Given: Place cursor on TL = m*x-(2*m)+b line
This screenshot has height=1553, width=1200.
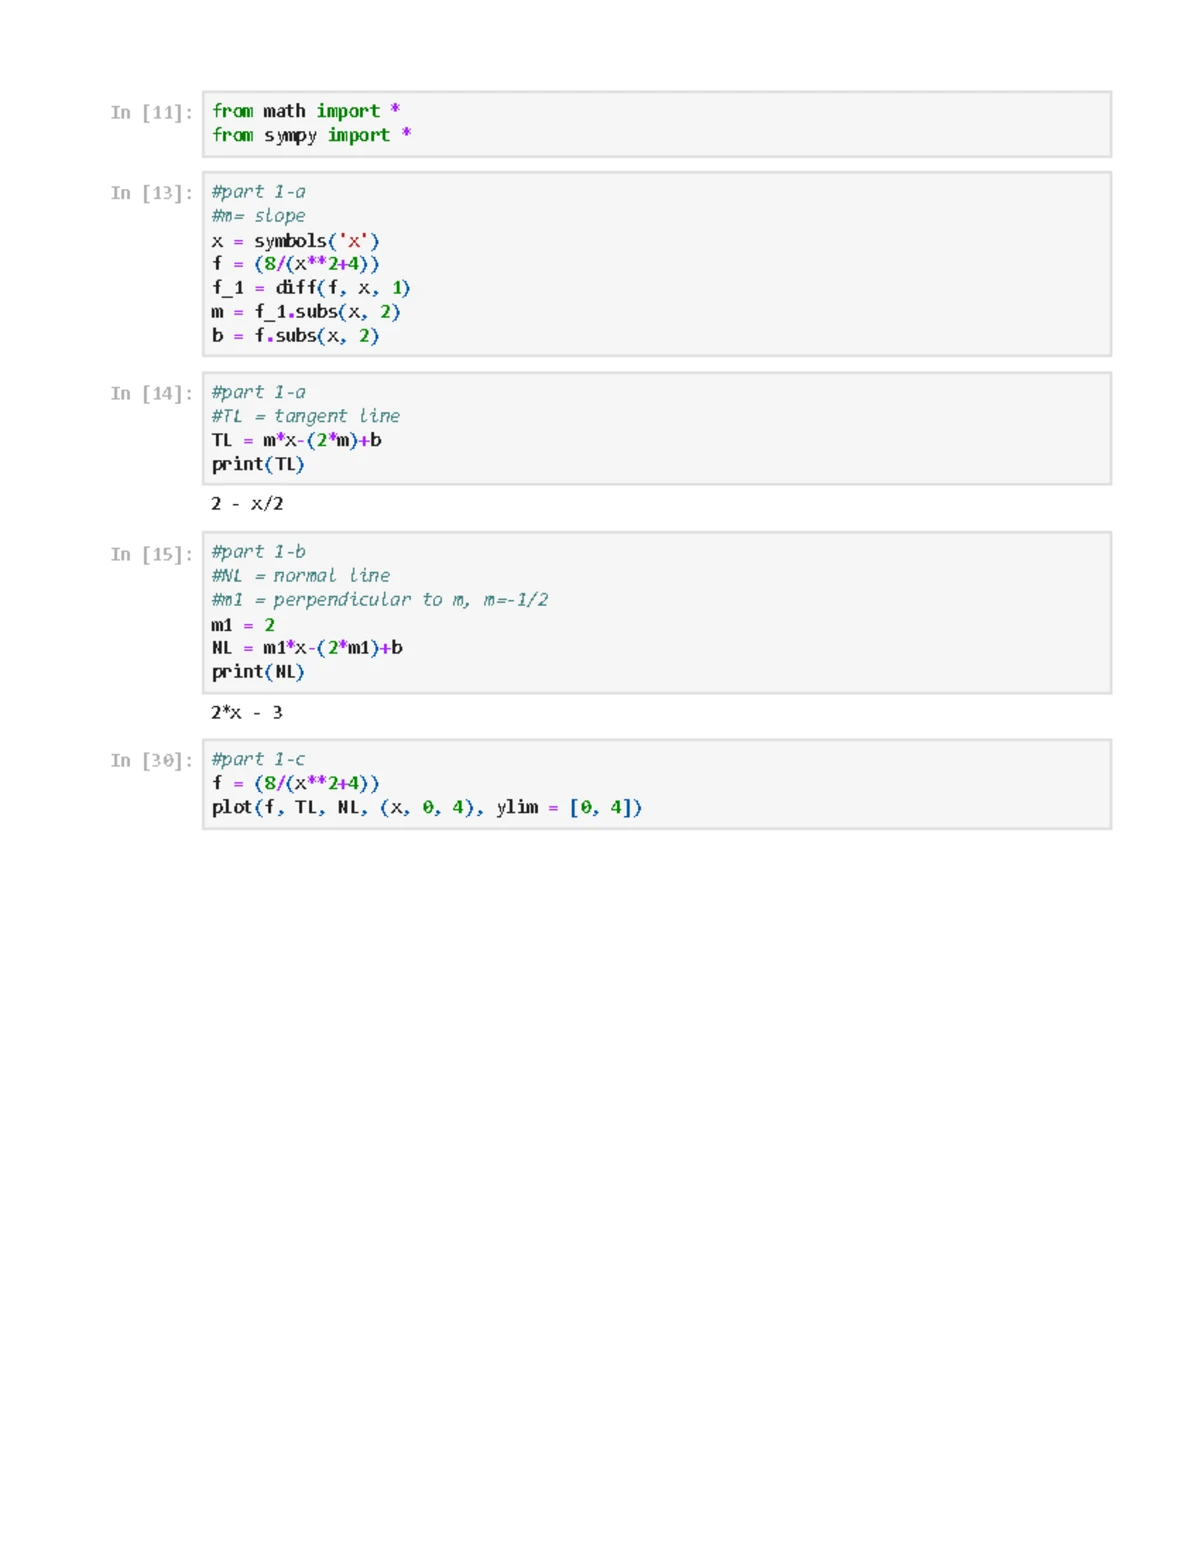Looking at the screenshot, I should (296, 440).
